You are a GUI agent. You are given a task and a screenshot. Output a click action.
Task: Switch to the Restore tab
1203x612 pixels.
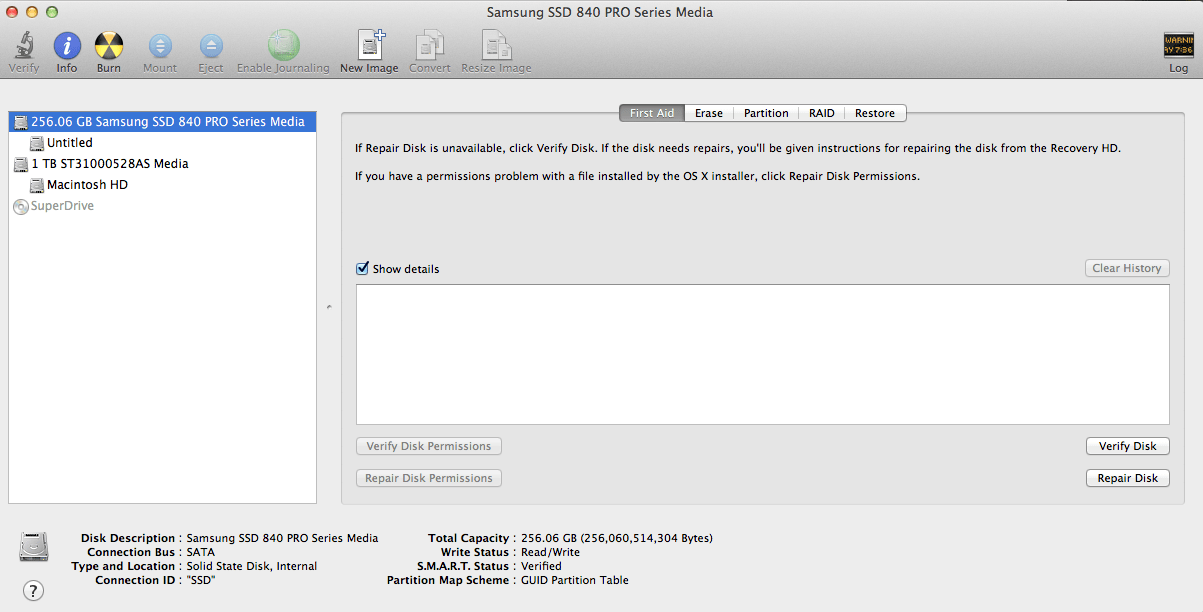[875, 113]
